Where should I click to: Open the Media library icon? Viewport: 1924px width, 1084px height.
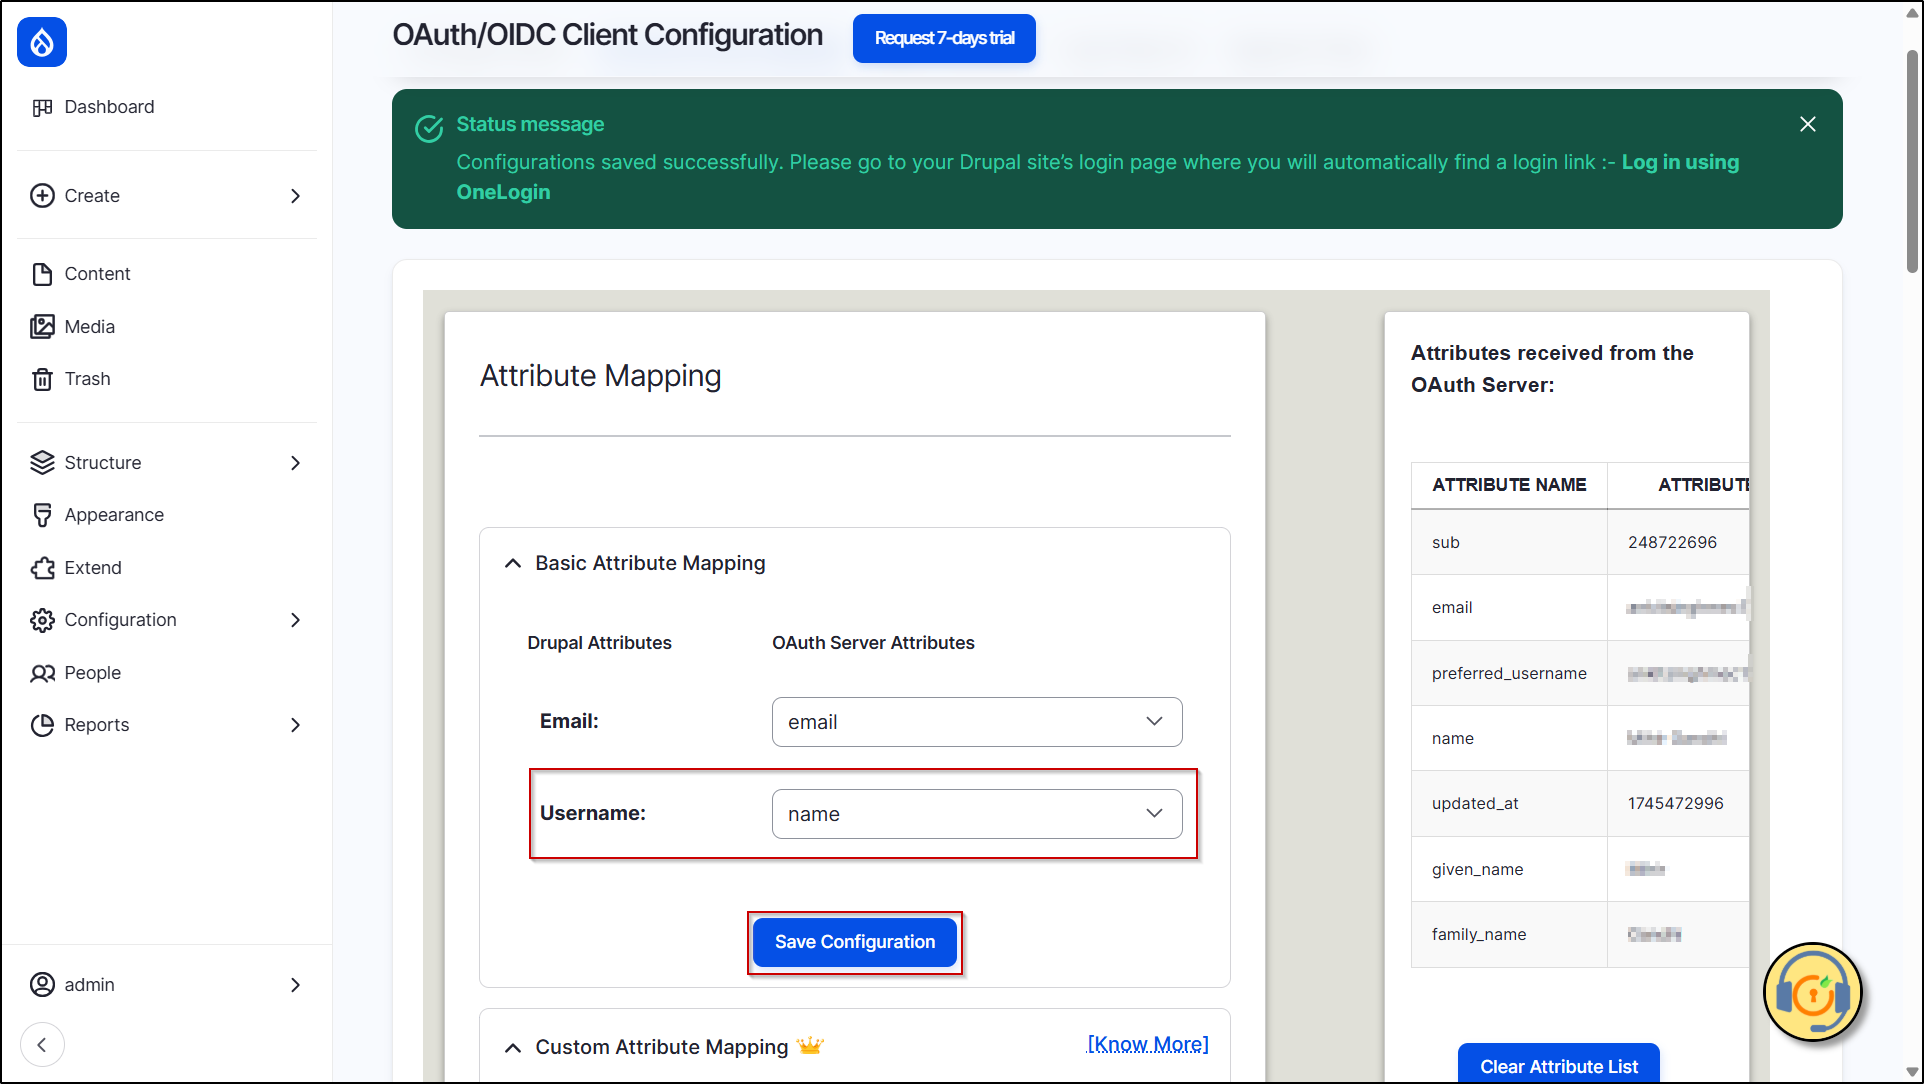point(42,326)
